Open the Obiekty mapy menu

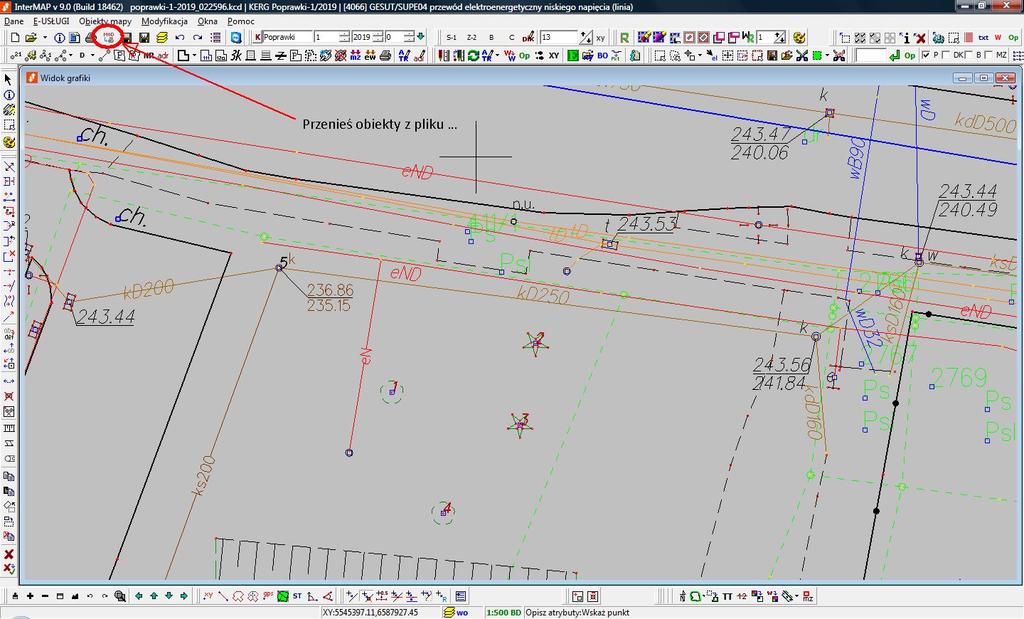(105, 21)
